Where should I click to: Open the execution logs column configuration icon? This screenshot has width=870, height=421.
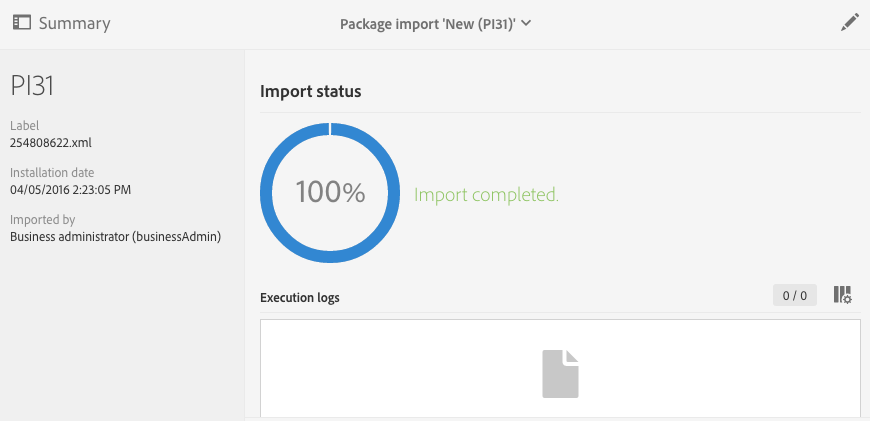(x=842, y=295)
